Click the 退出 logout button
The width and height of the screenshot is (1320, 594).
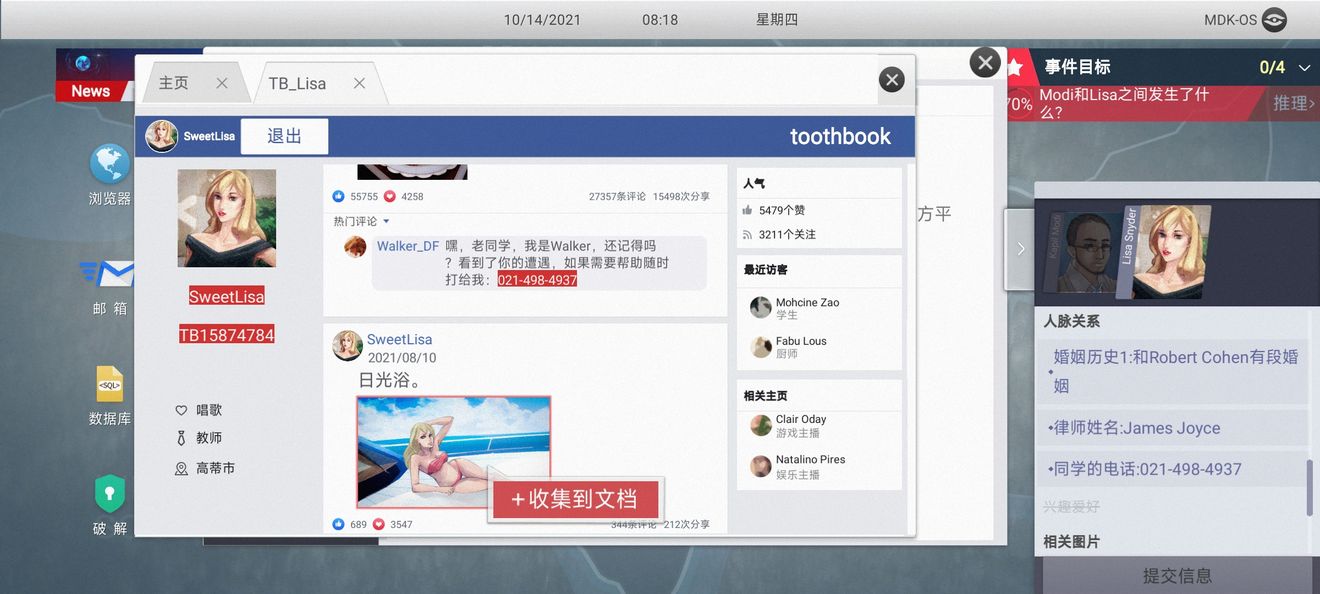(x=283, y=135)
